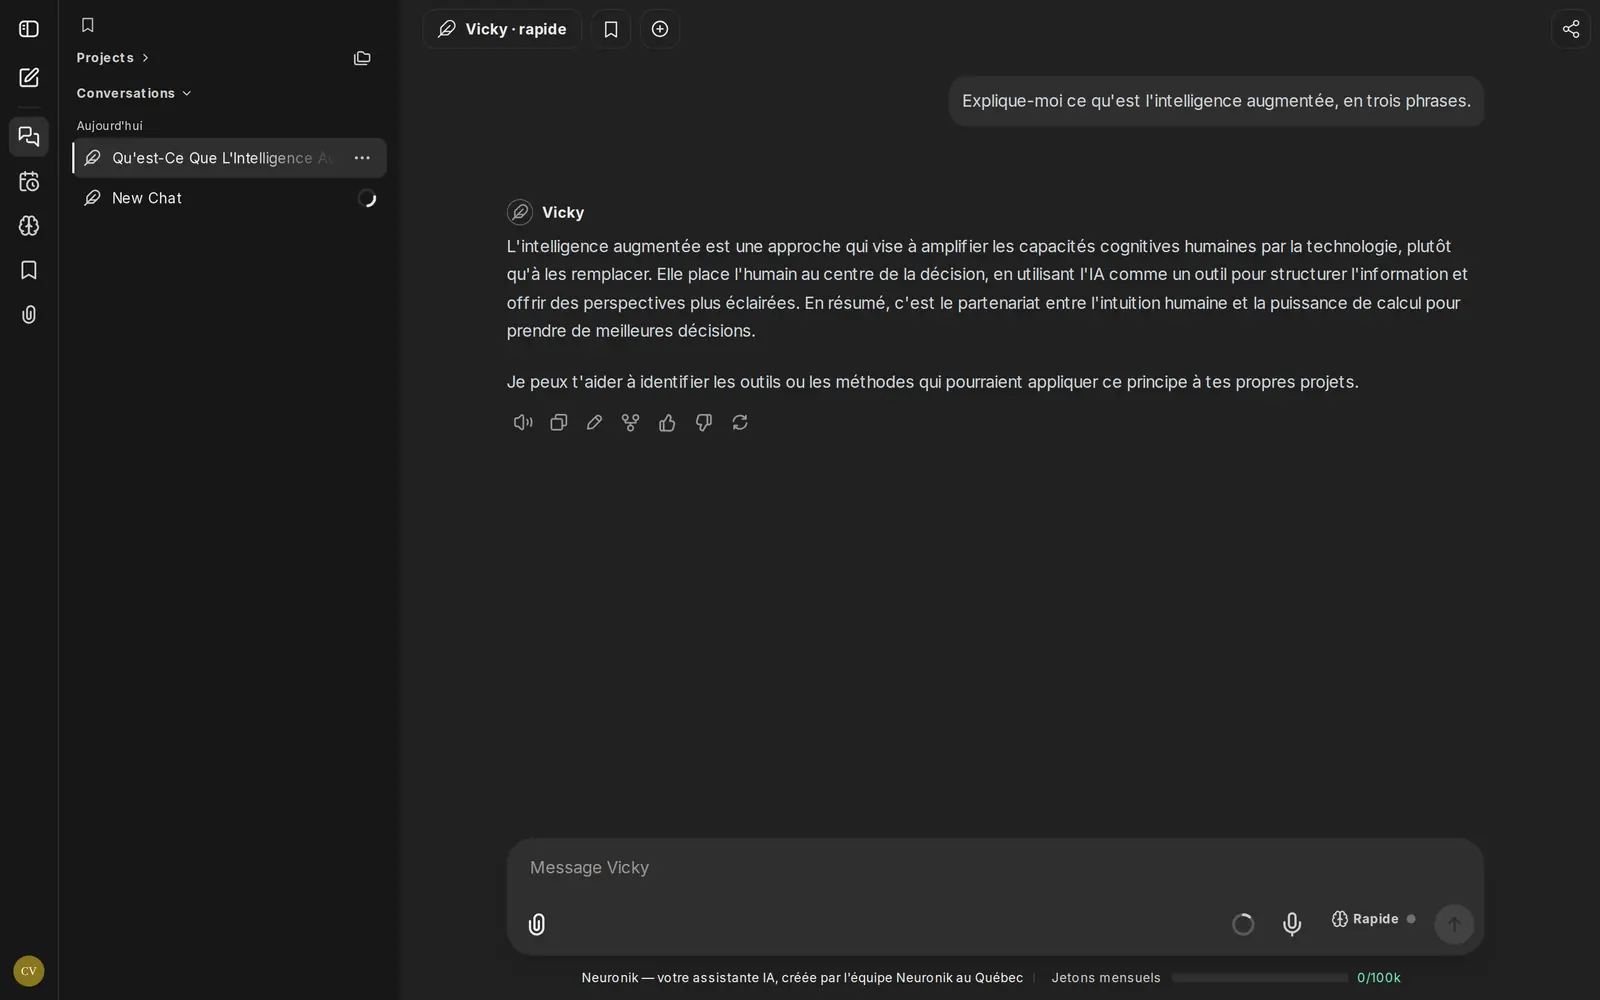Click the monthly tokens progress bar
This screenshot has width=1600, height=1000.
point(1260,978)
